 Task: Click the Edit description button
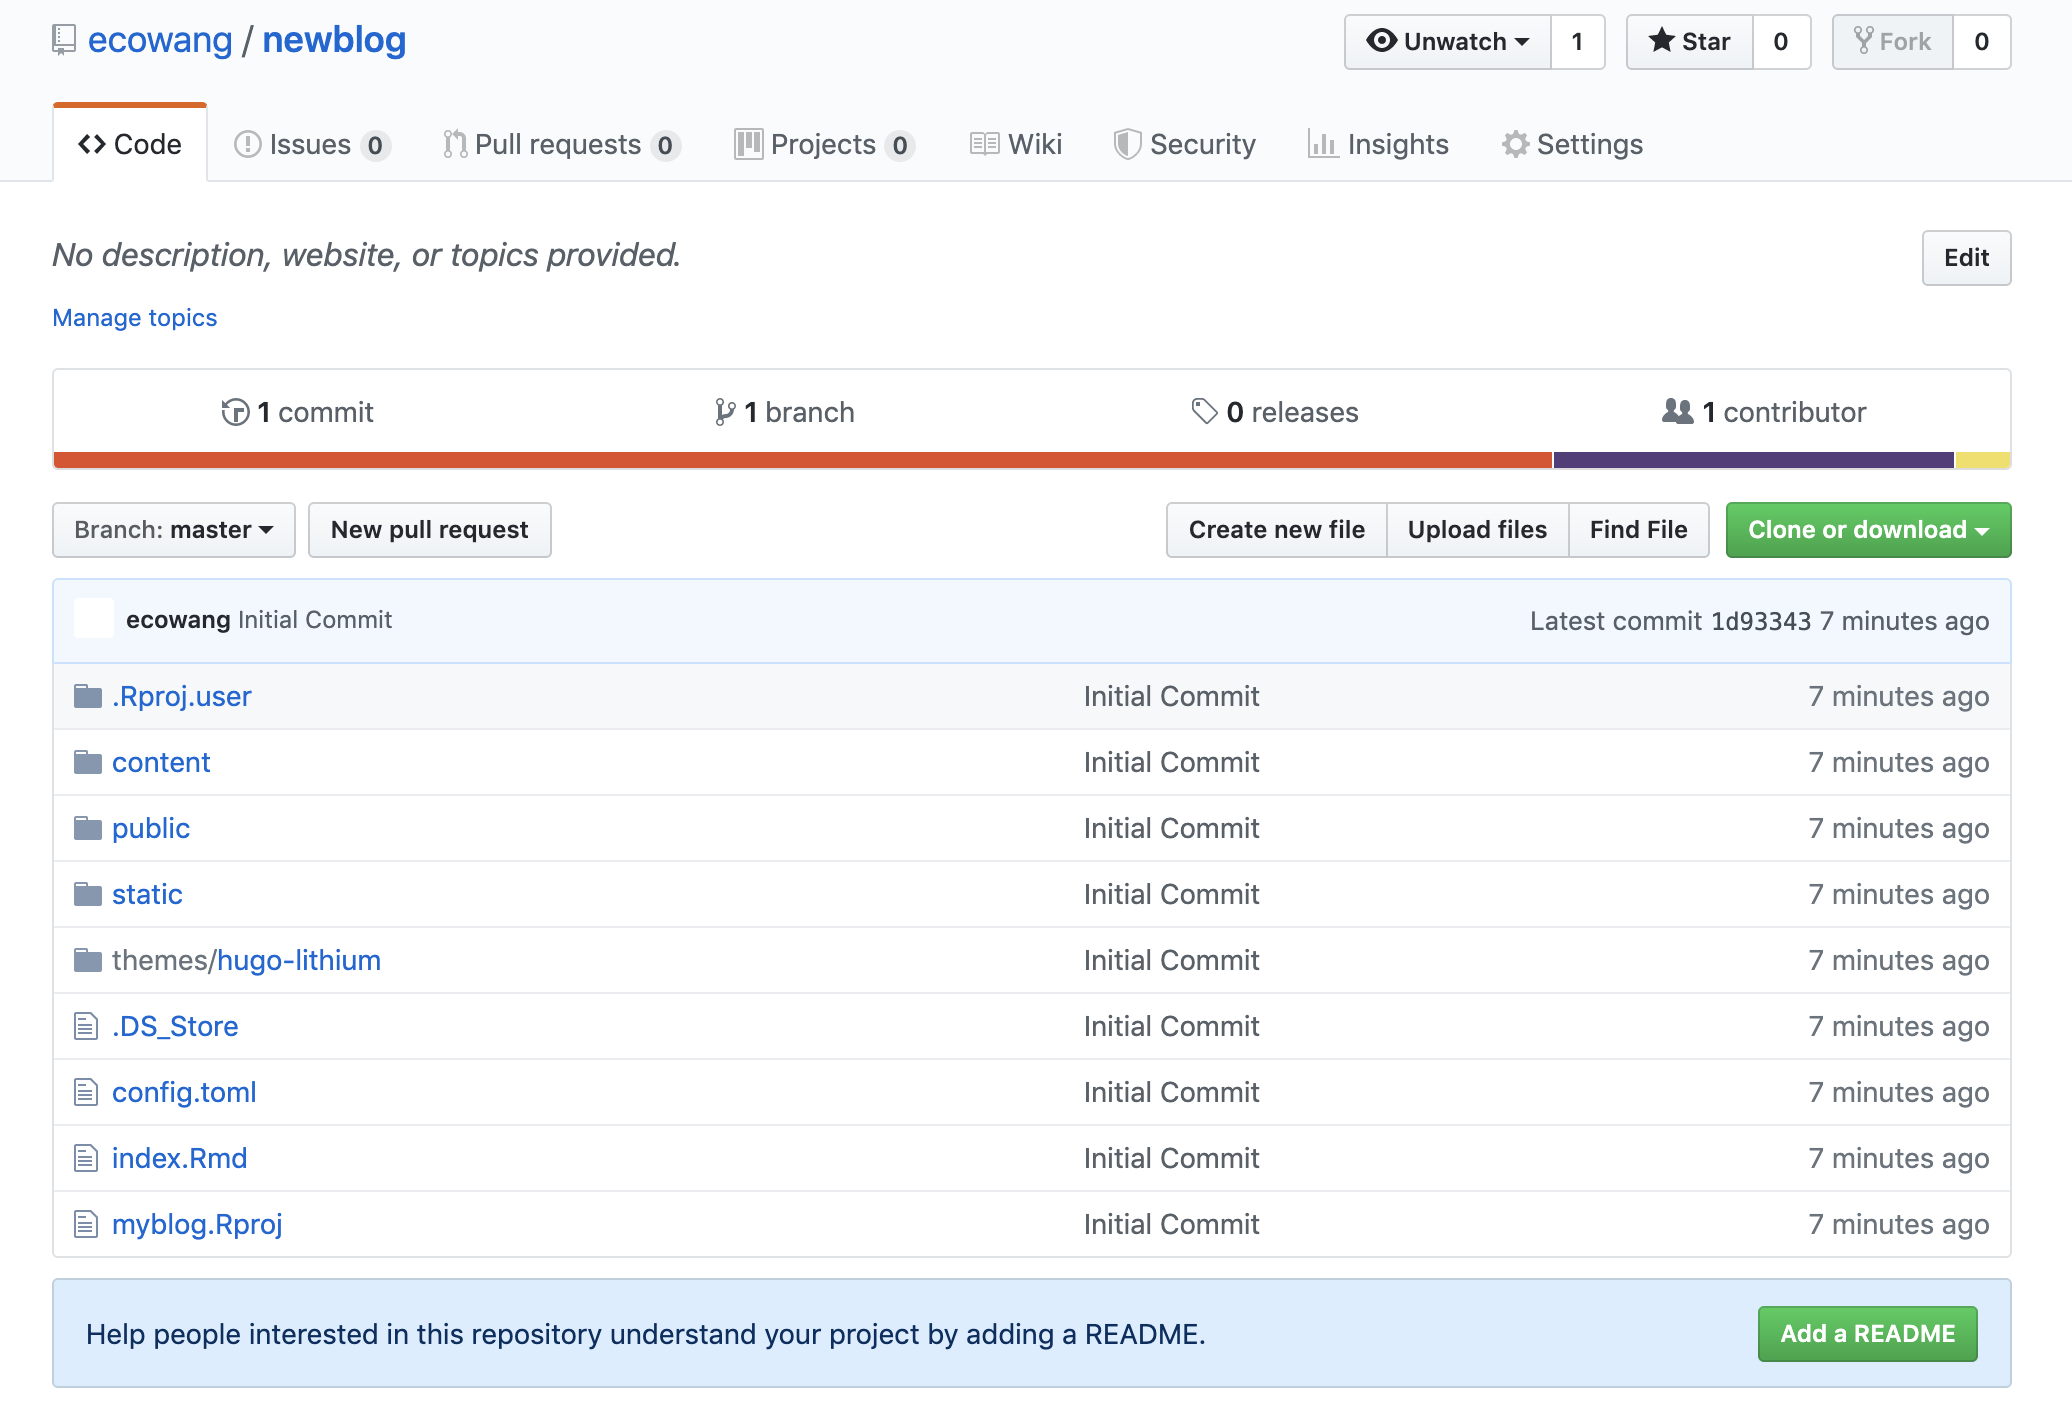tap(1966, 258)
